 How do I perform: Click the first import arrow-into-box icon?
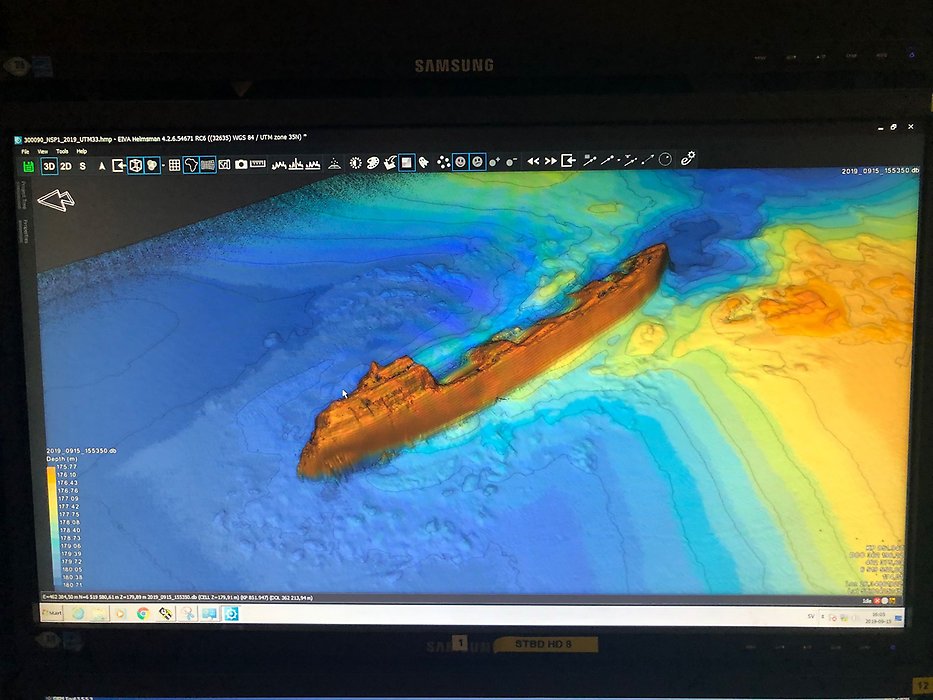118,165
